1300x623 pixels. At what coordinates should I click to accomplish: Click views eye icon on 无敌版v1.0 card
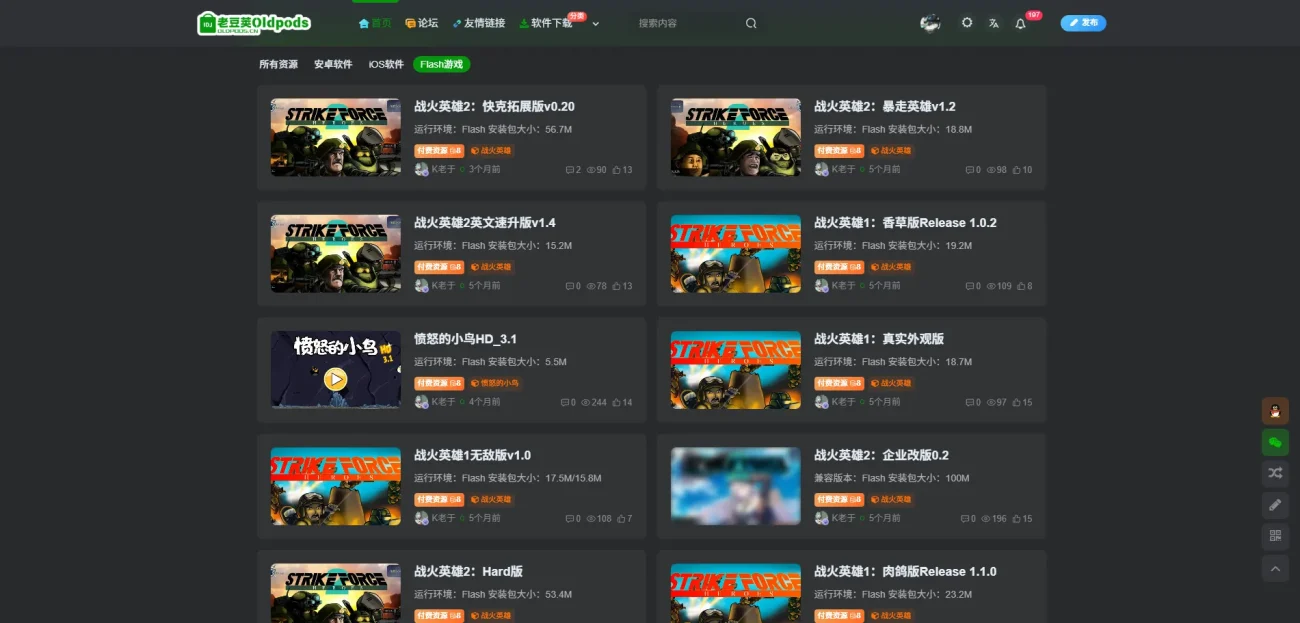pyautogui.click(x=591, y=519)
